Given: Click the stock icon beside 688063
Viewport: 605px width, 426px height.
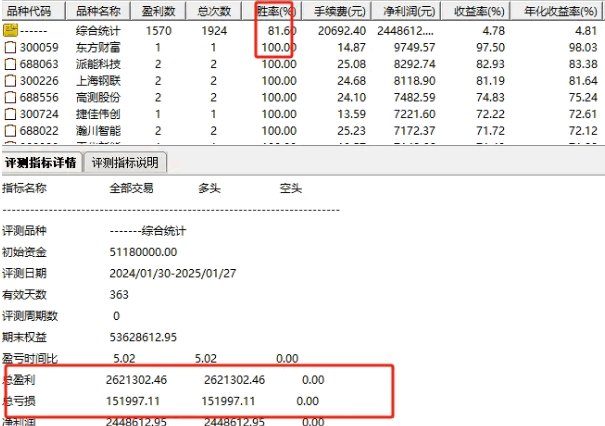Looking at the screenshot, I should pyautogui.click(x=10, y=64).
